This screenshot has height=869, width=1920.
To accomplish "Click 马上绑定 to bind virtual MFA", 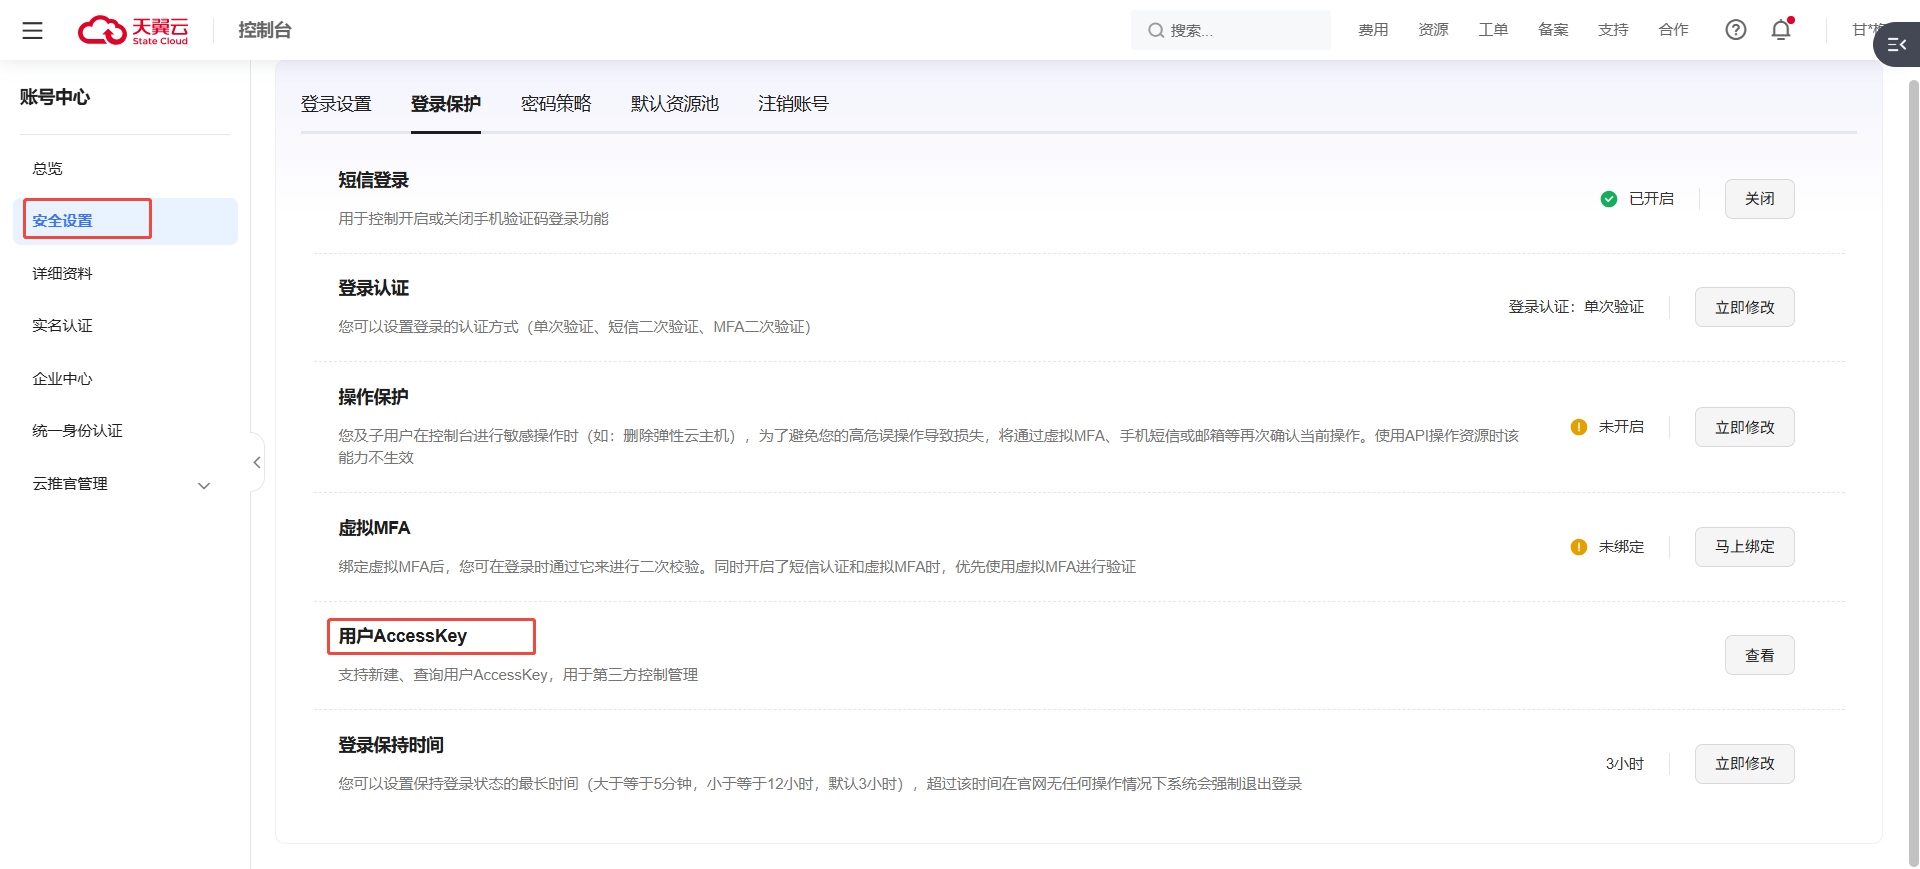I will click(1744, 547).
